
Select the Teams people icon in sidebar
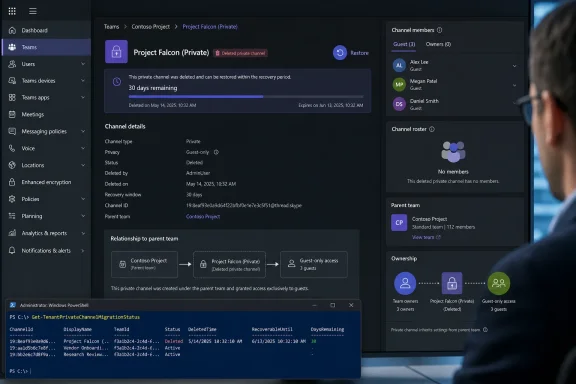(12, 47)
